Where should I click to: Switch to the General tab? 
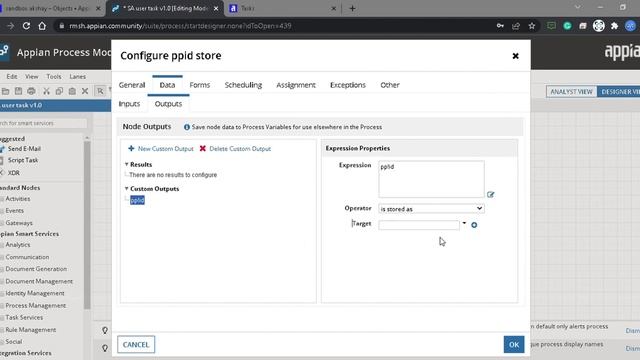[132, 85]
